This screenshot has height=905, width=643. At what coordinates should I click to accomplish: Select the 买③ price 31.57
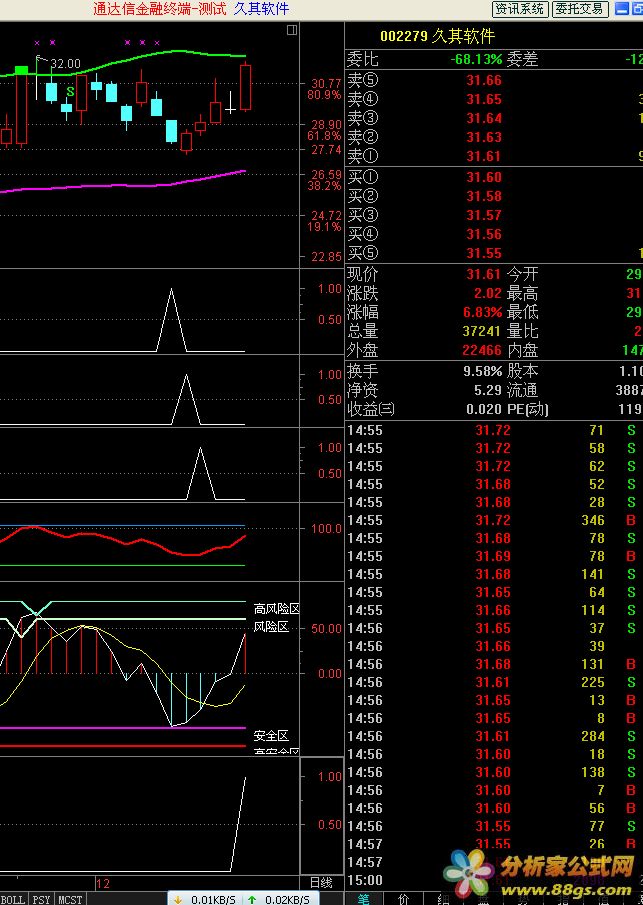[484, 215]
